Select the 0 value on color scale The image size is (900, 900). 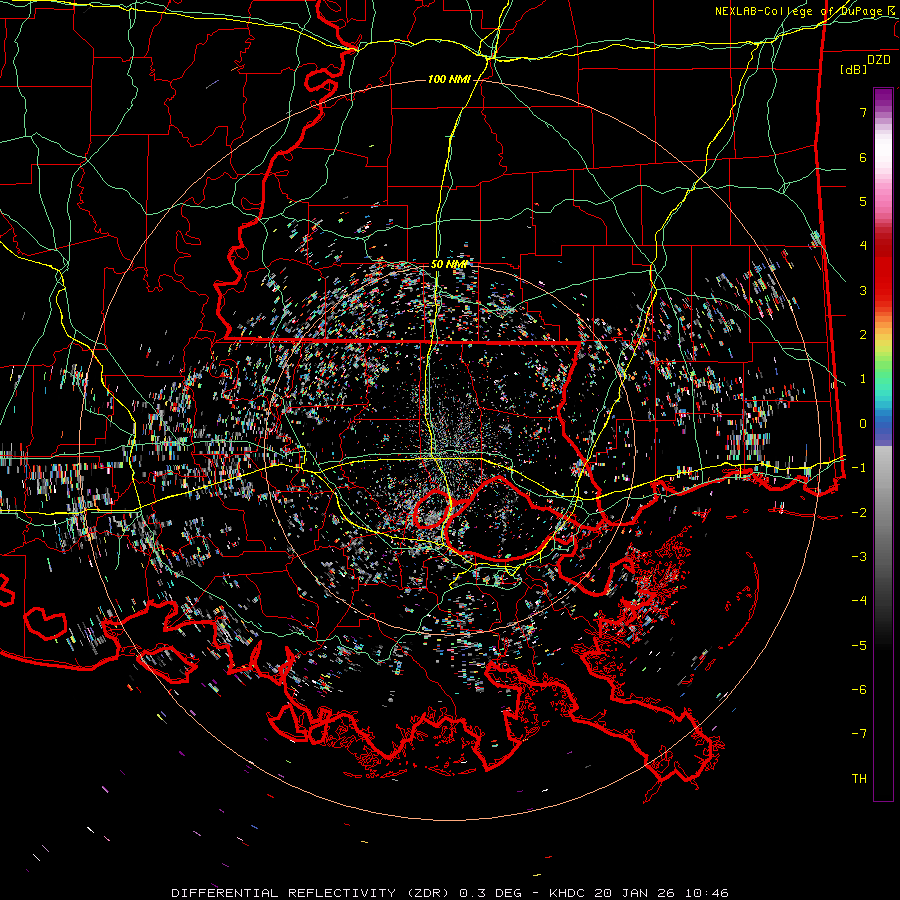click(x=863, y=424)
